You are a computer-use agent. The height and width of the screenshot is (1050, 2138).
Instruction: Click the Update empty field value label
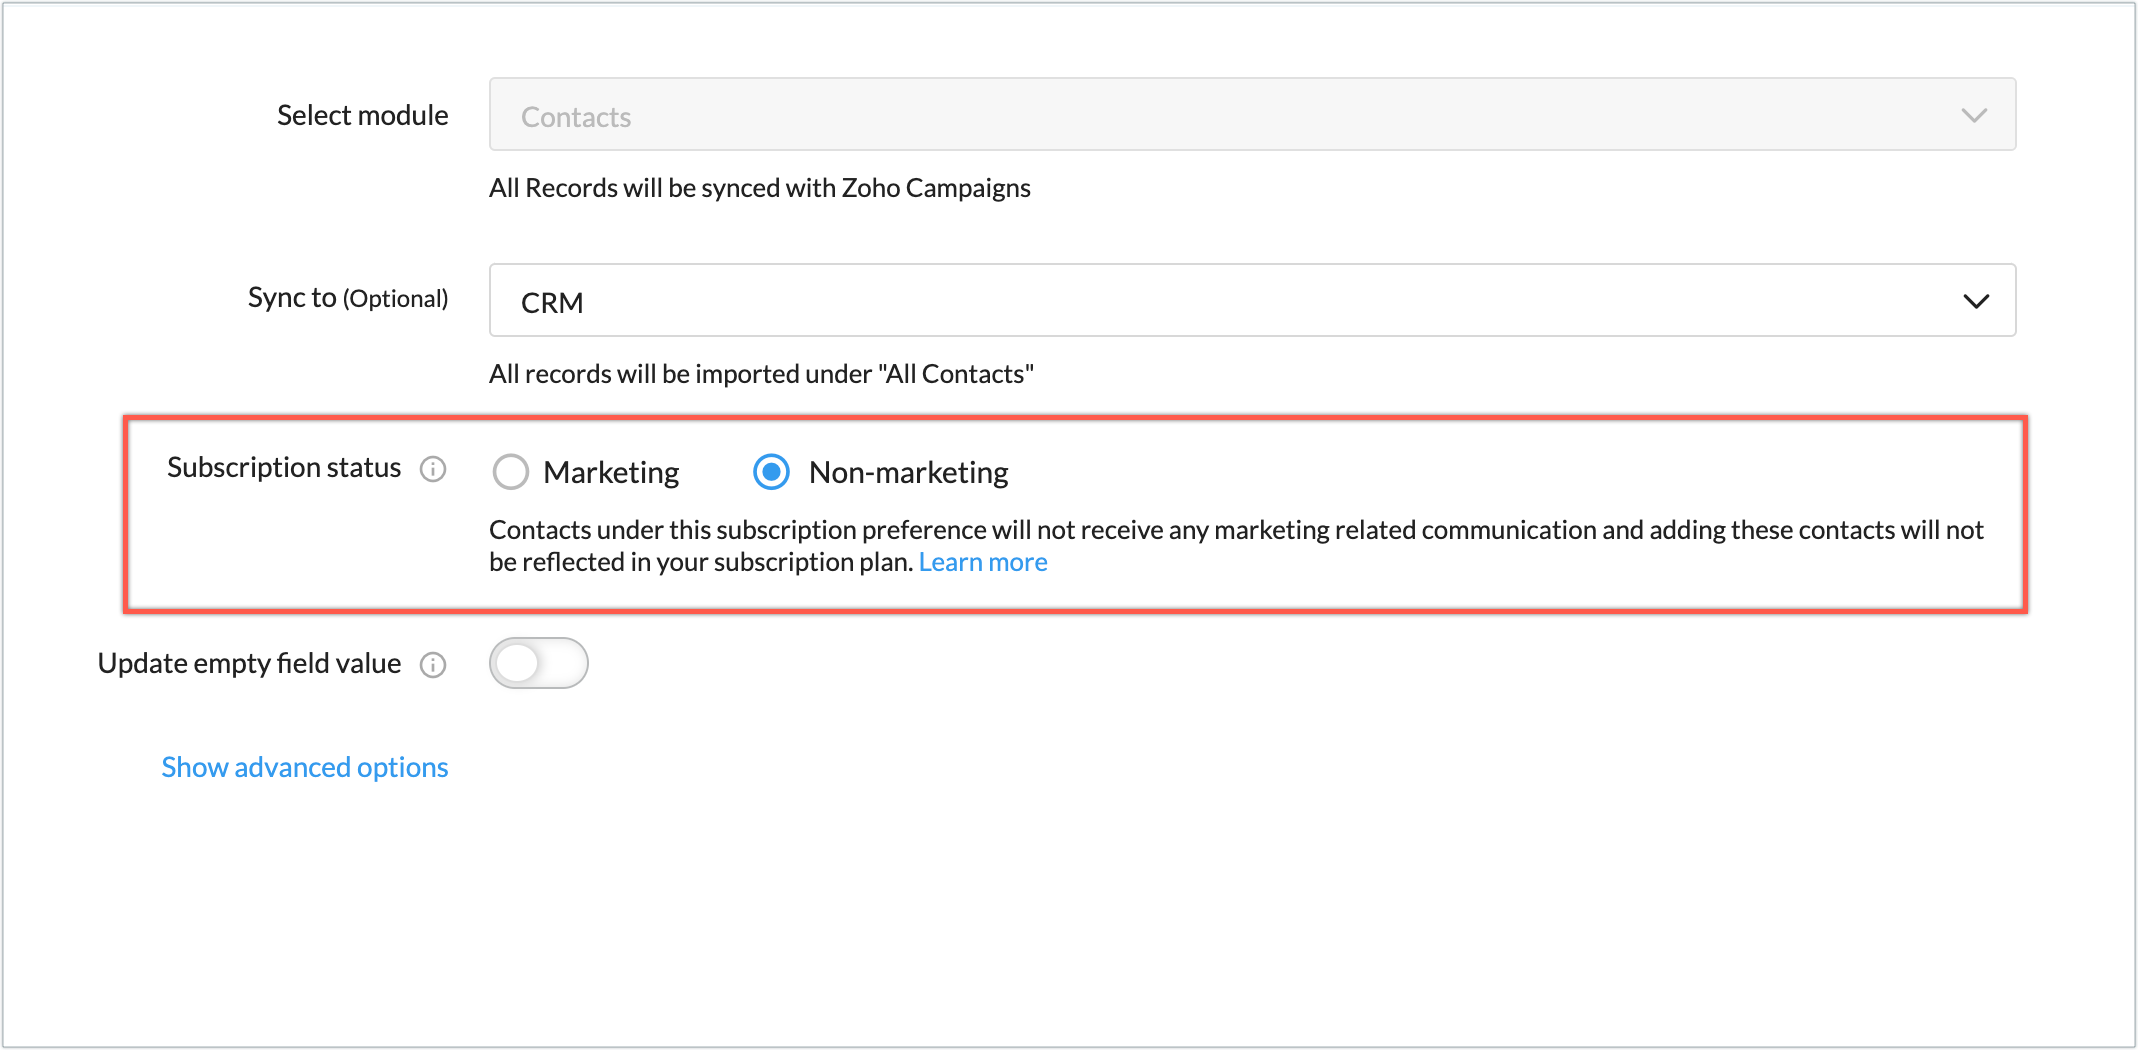click(249, 664)
